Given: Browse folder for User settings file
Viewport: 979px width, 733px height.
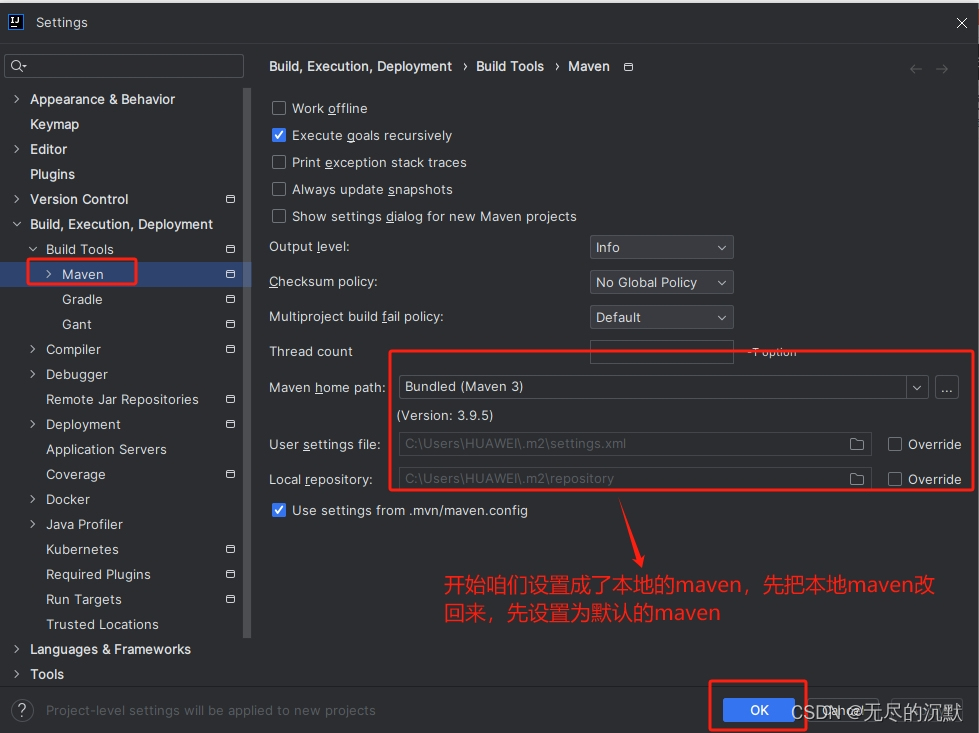Looking at the screenshot, I should point(857,444).
